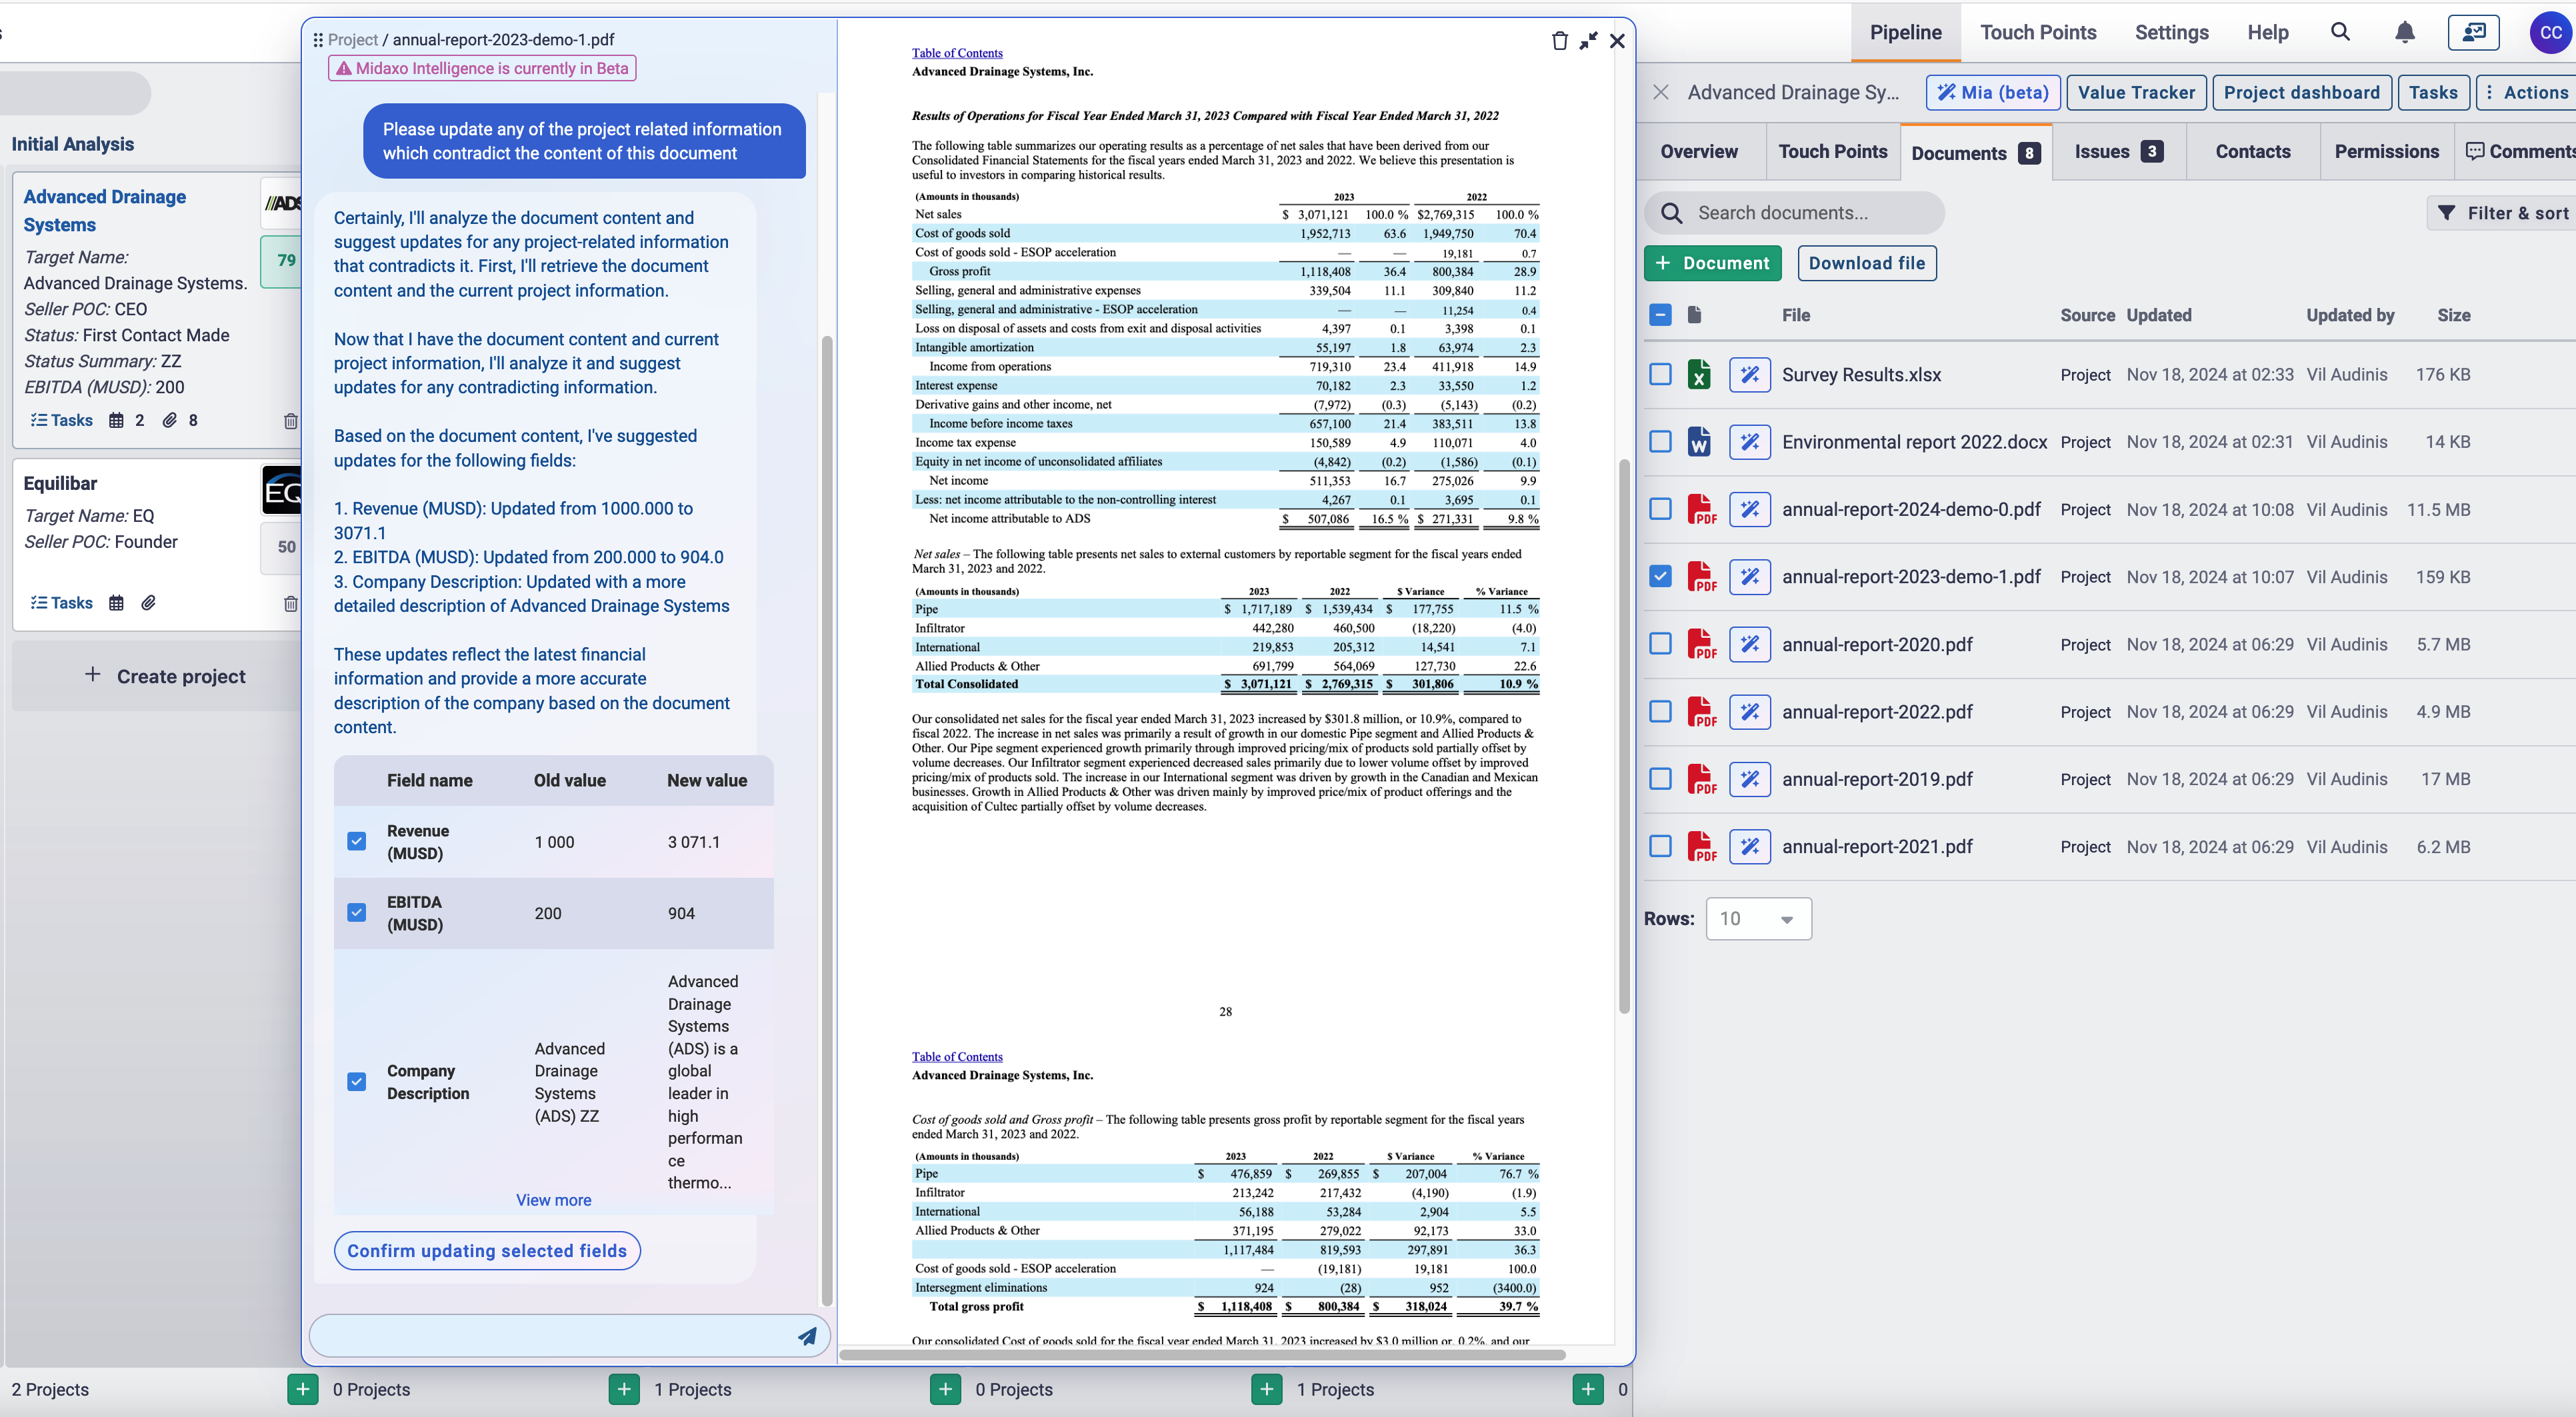Image resolution: width=2576 pixels, height=1417 pixels.
Task: Switch to the Overview tab
Action: pyautogui.click(x=1699, y=152)
